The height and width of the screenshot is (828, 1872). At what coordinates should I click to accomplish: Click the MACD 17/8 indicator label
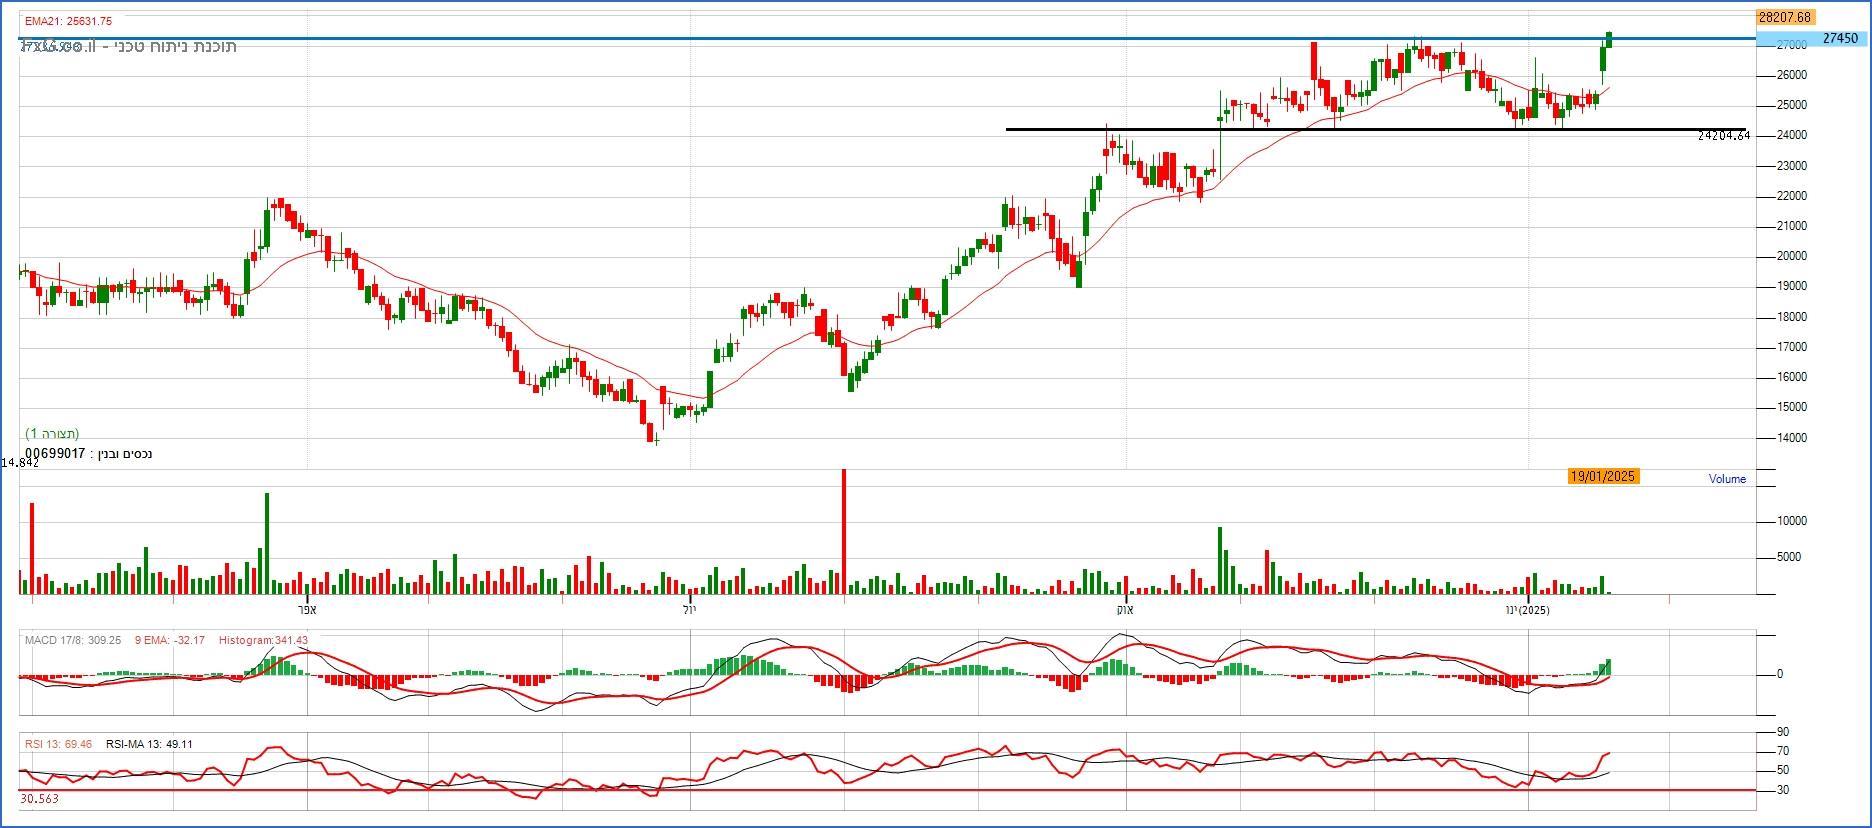pyautogui.click(x=72, y=640)
